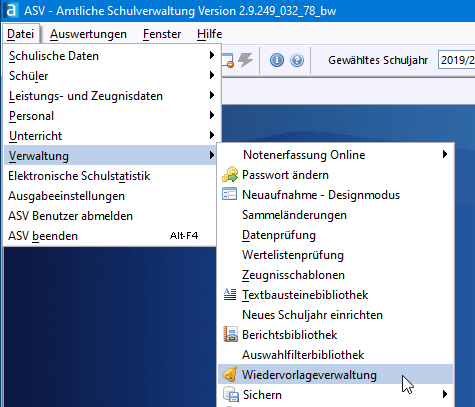Click the Sichern database save icon
The image size is (475, 407).
point(231,394)
